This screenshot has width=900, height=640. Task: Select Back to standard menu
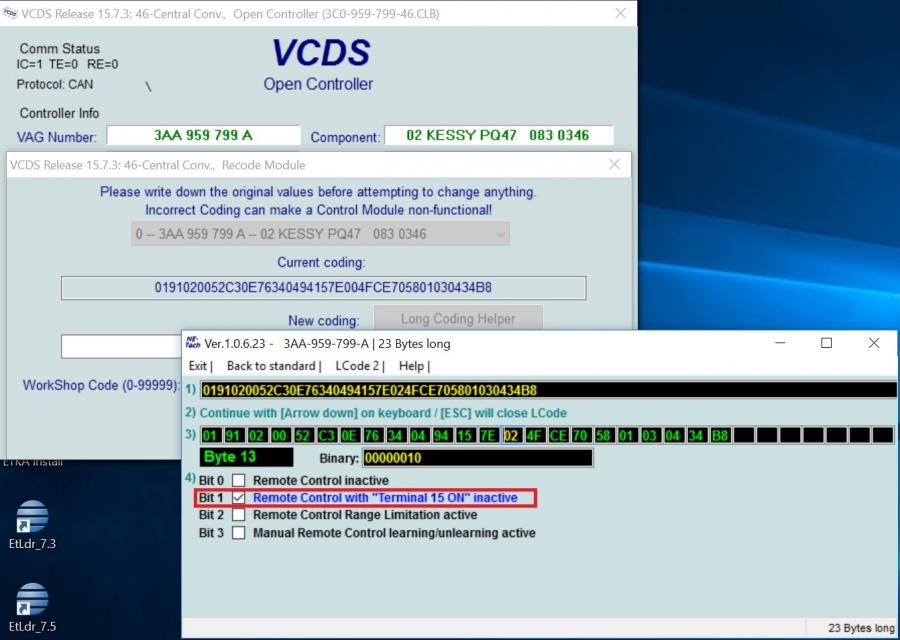click(271, 366)
